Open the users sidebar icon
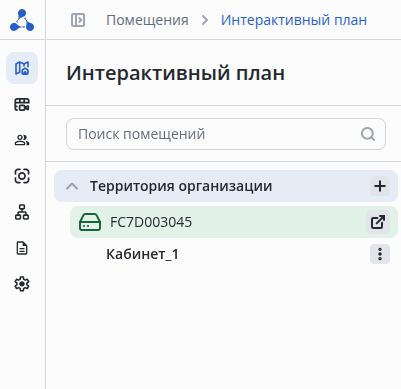 click(x=22, y=140)
